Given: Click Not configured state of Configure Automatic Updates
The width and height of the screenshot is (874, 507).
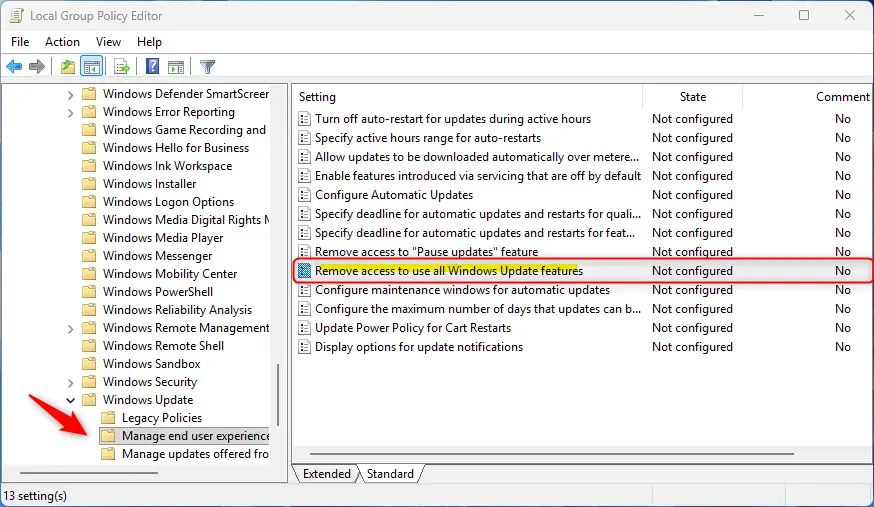Looking at the screenshot, I should [692, 195].
